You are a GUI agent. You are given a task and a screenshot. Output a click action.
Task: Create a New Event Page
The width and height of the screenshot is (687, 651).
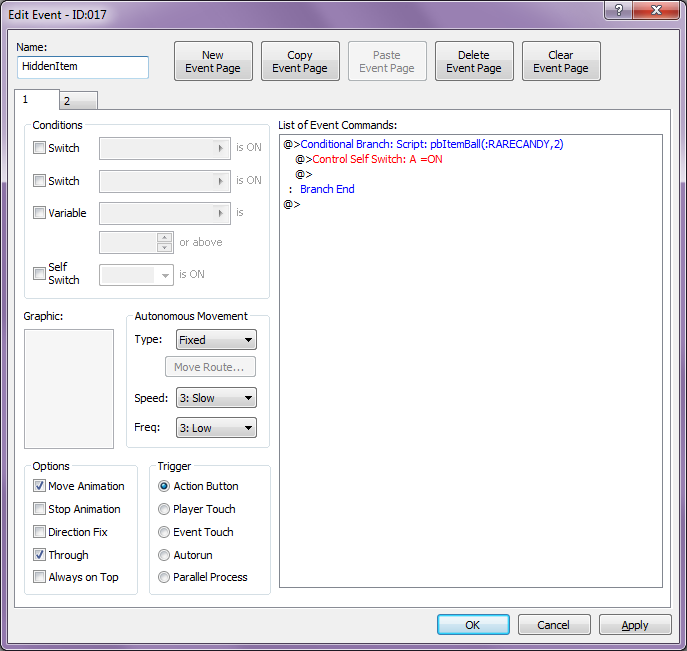(213, 61)
